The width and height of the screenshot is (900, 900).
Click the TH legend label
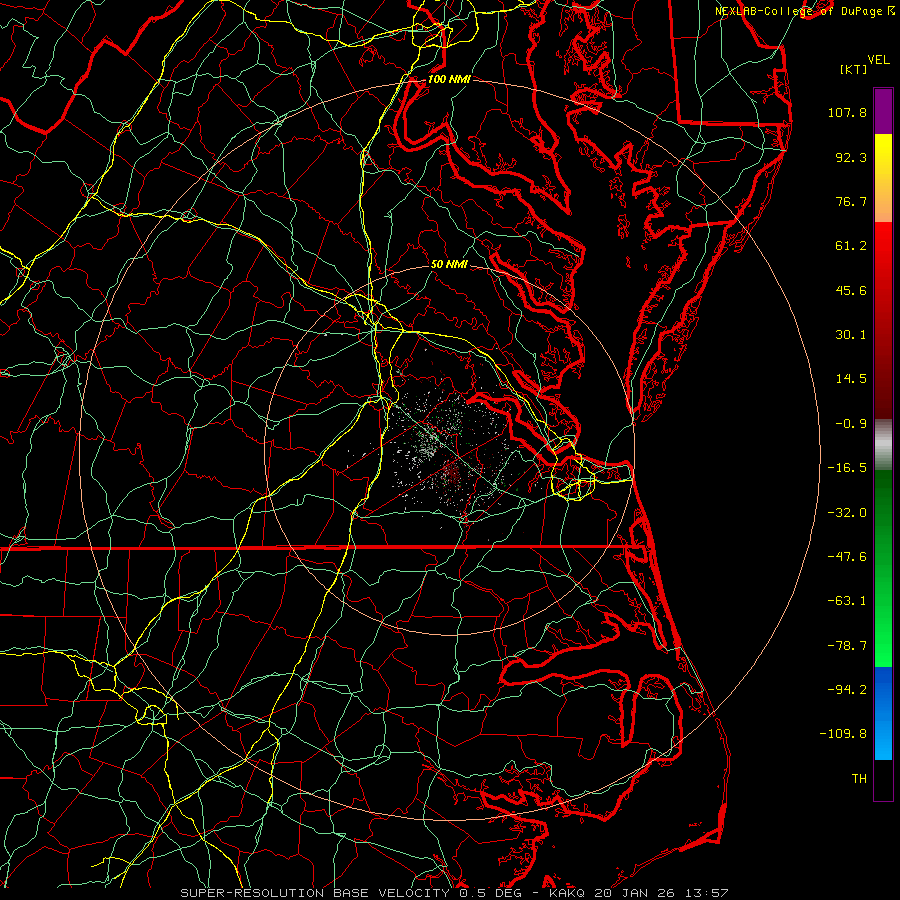859,779
